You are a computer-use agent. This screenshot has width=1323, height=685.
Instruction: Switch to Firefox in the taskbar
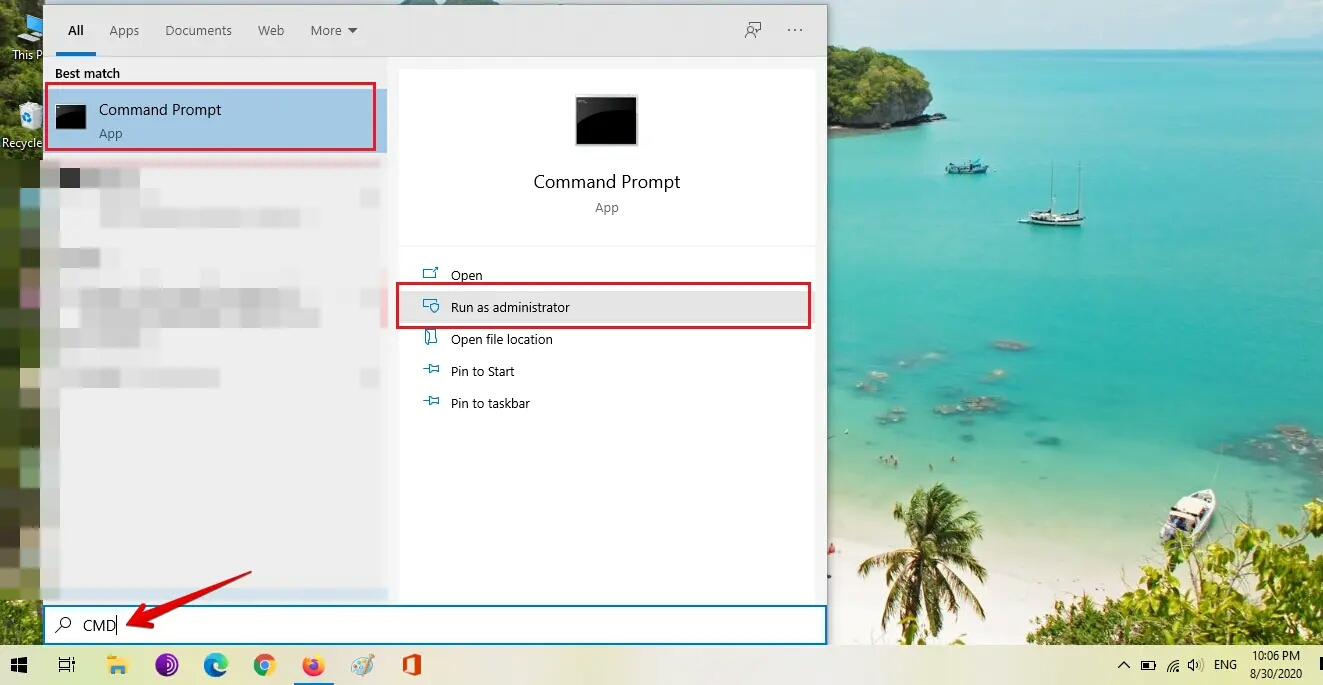point(313,665)
